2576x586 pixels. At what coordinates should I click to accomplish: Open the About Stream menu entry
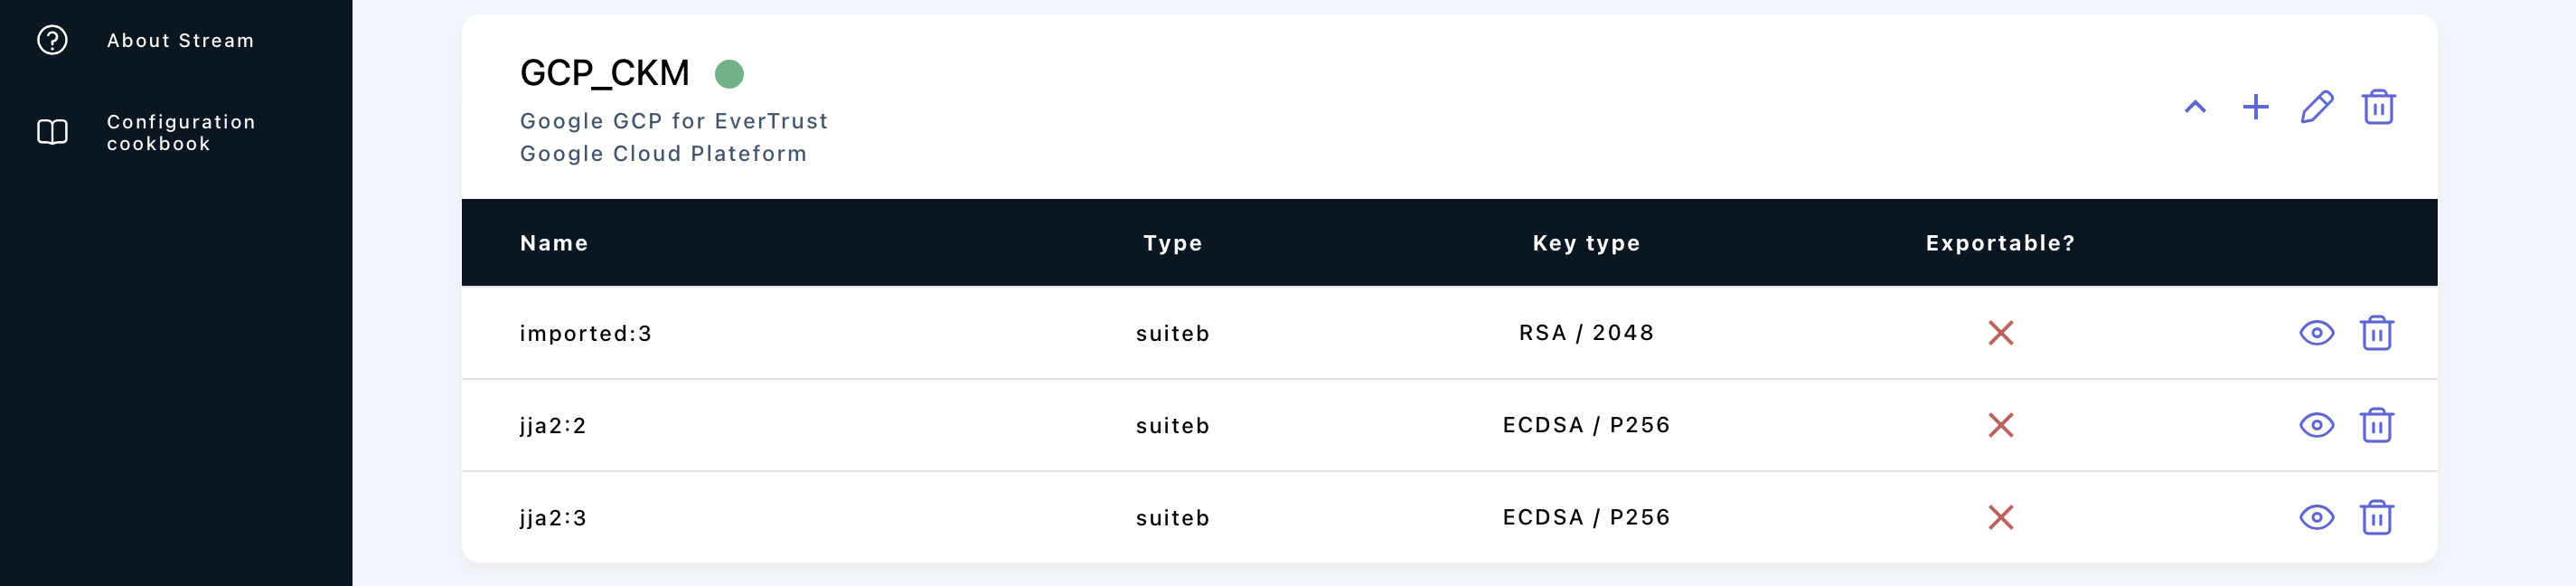[x=181, y=41]
